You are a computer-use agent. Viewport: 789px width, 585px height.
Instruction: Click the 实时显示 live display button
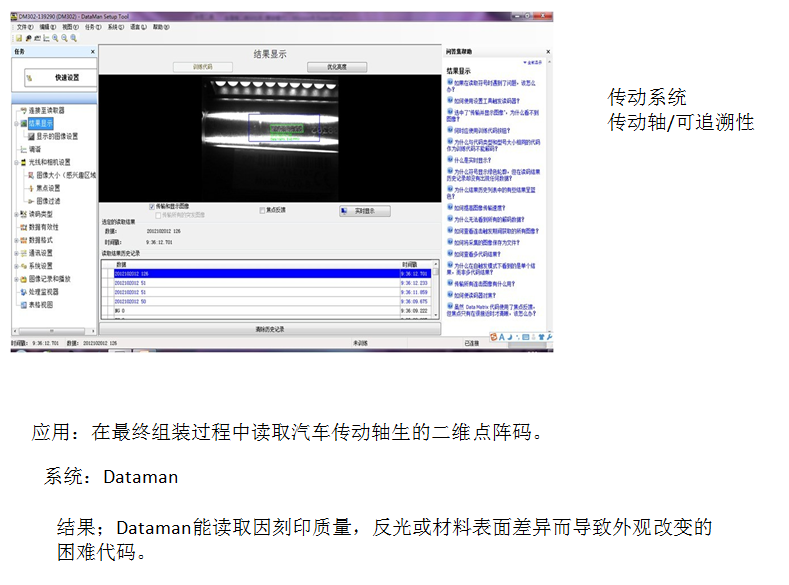tap(365, 211)
